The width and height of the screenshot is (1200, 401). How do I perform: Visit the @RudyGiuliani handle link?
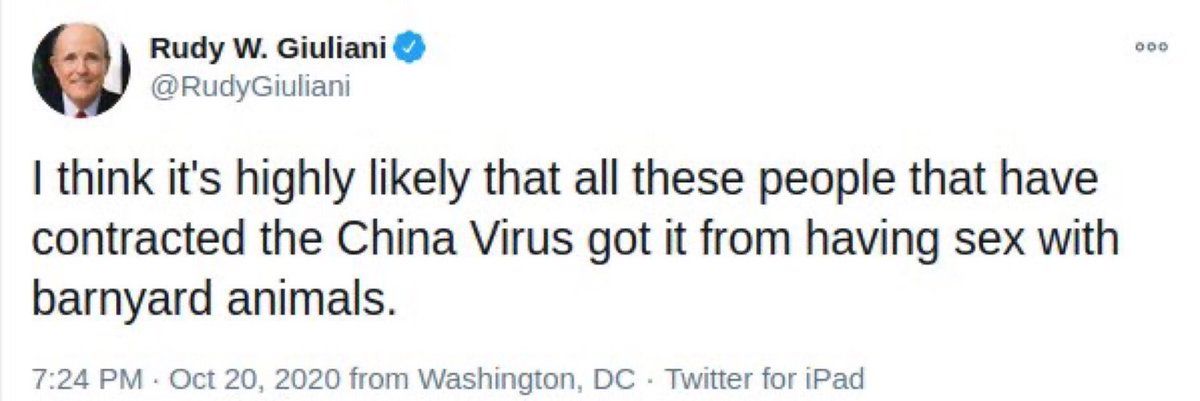[x=249, y=89]
